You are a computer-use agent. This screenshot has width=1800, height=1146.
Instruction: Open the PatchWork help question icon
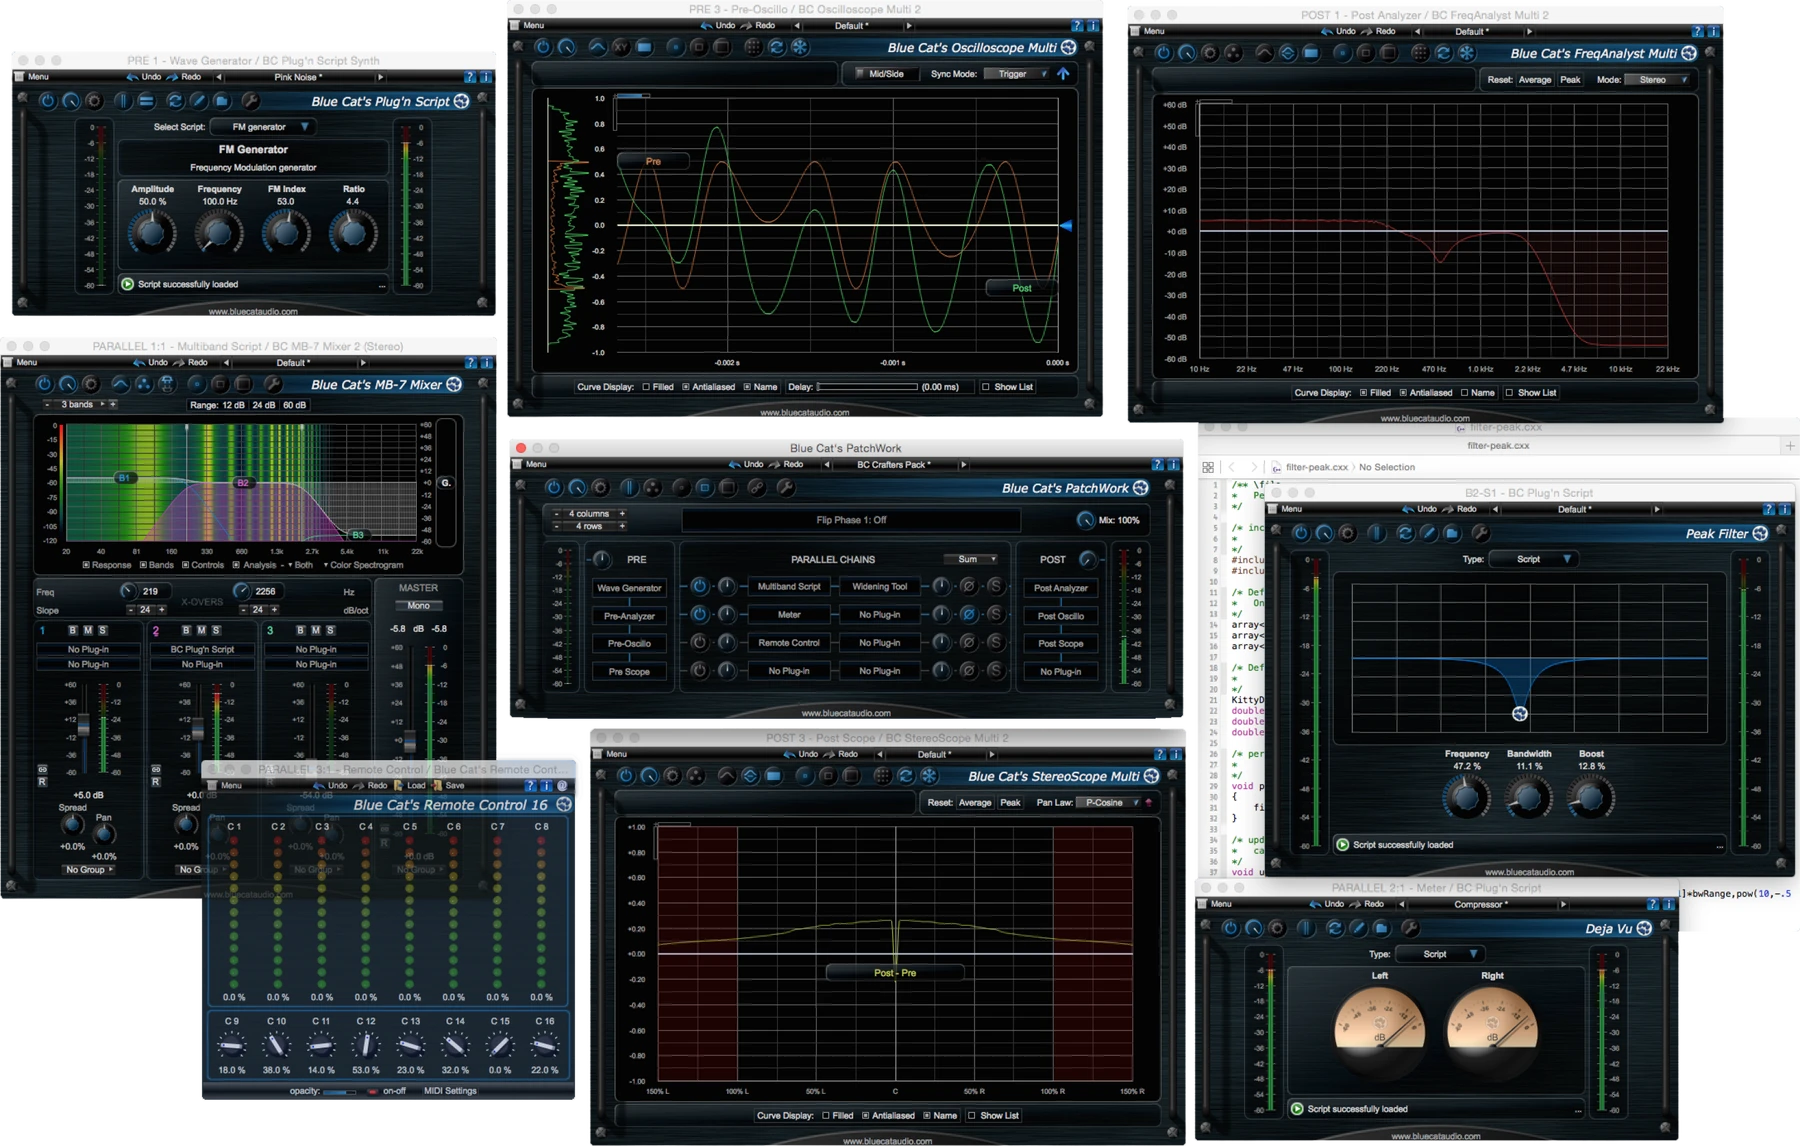[1157, 464]
